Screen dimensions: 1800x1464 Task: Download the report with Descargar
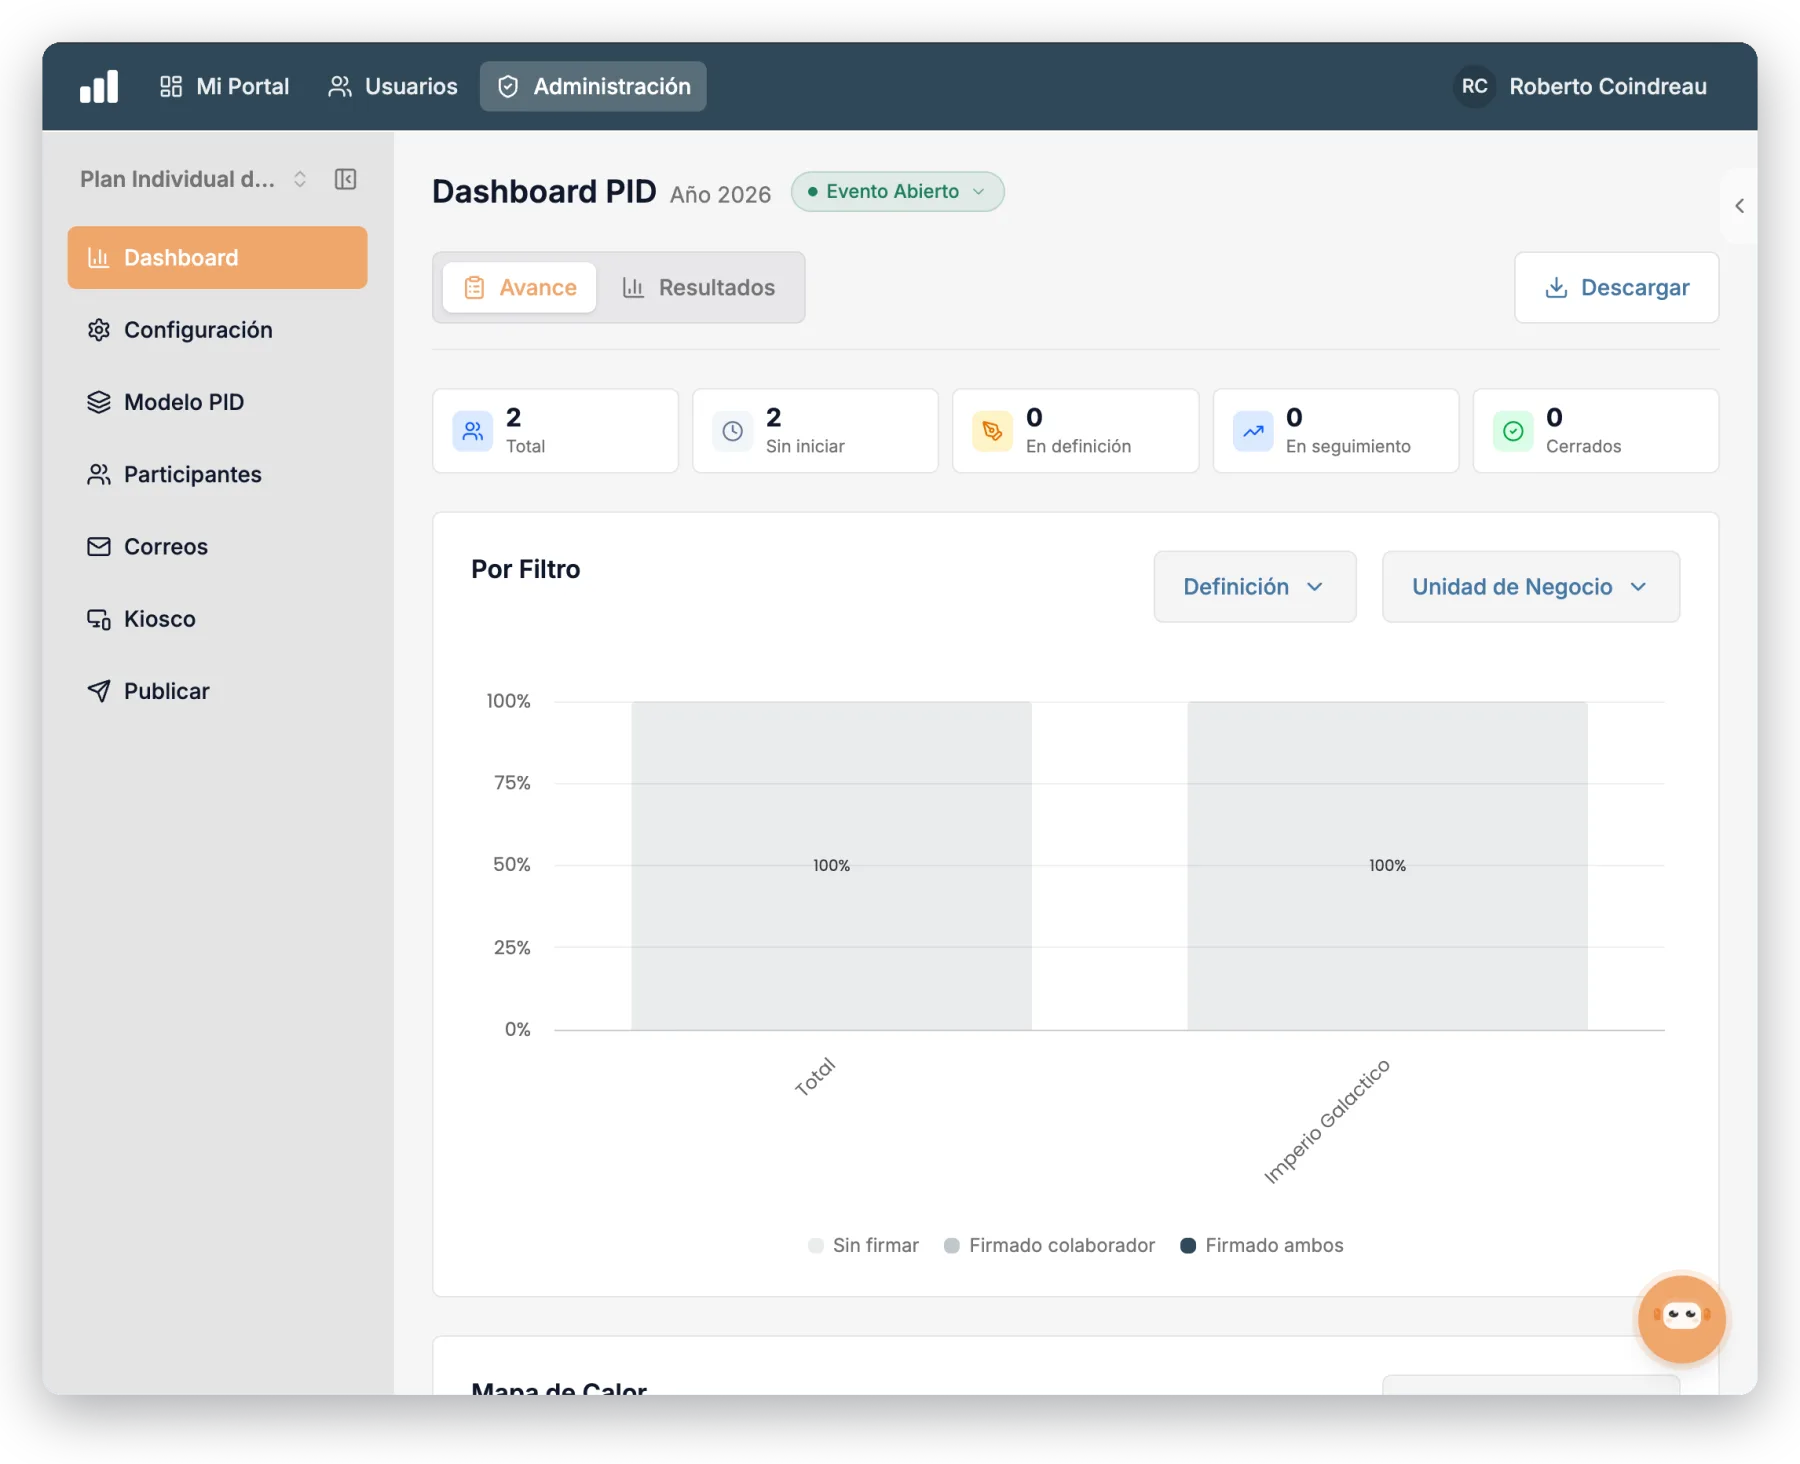[x=1616, y=288]
